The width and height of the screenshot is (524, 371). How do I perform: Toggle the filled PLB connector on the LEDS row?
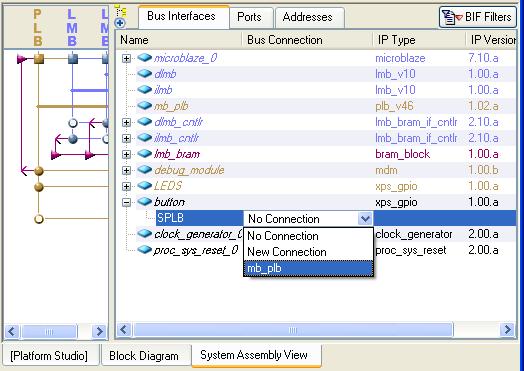coord(39,187)
